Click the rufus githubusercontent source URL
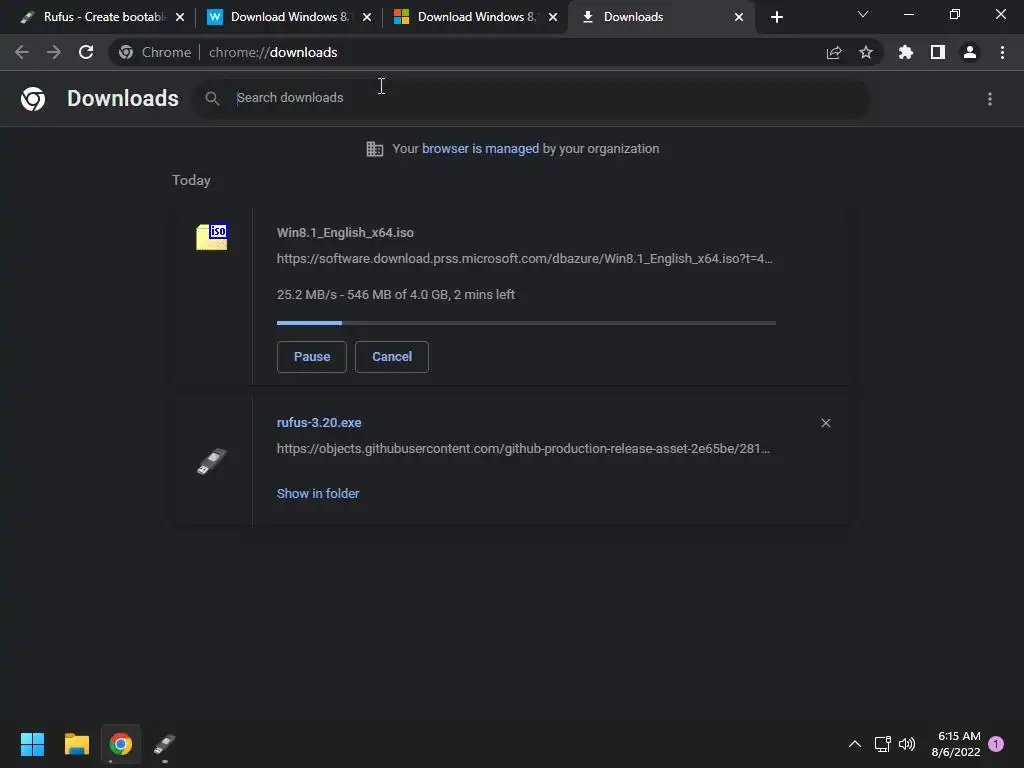 tap(523, 449)
